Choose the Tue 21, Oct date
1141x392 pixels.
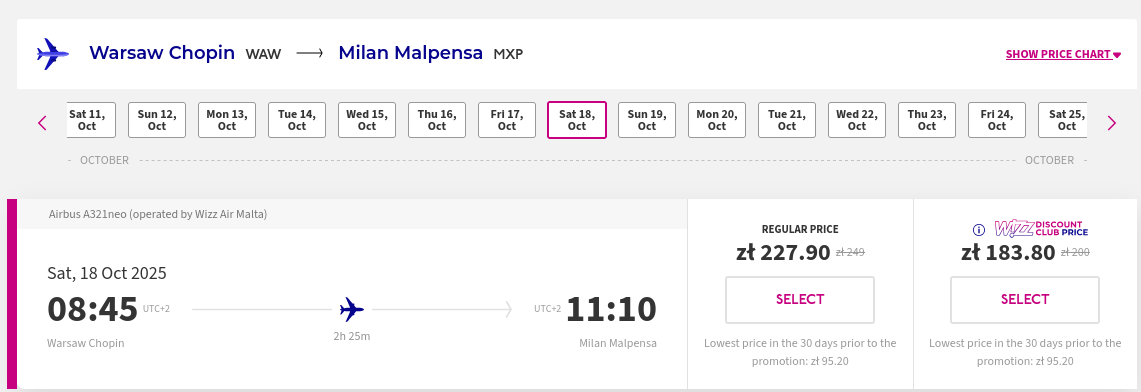pyautogui.click(x=787, y=120)
